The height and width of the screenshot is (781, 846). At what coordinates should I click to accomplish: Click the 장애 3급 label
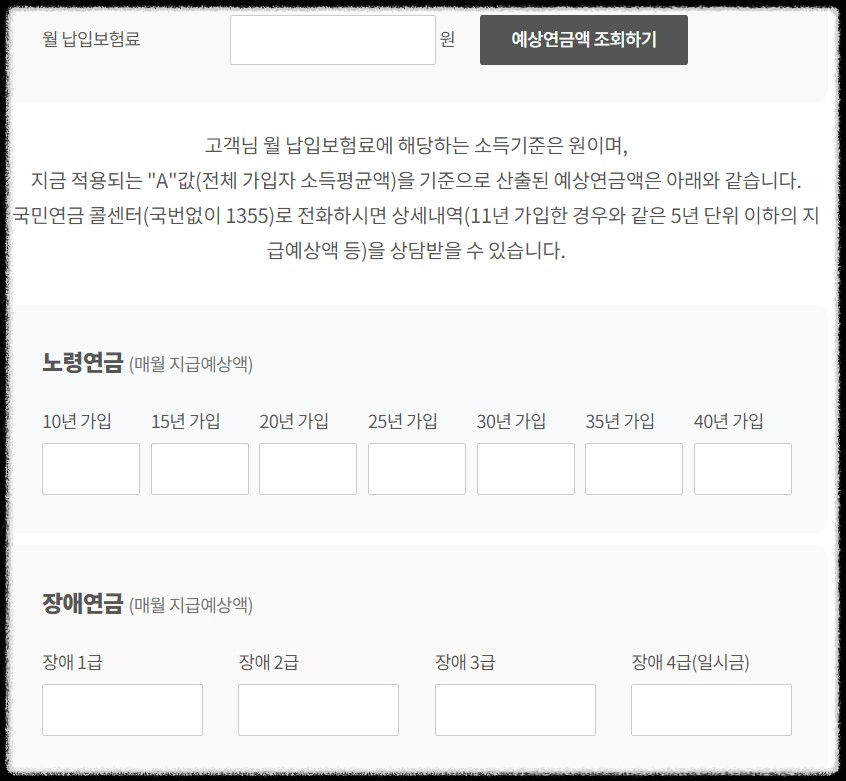coord(465,662)
